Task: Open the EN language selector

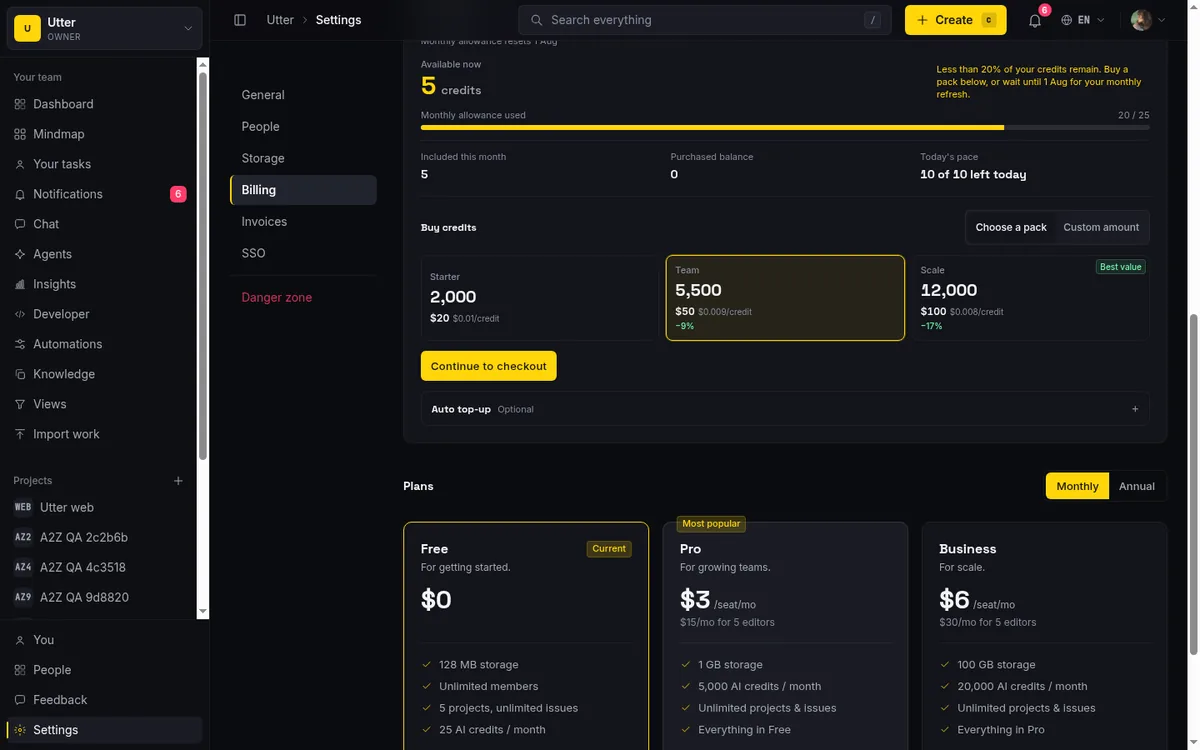Action: [x=1083, y=20]
